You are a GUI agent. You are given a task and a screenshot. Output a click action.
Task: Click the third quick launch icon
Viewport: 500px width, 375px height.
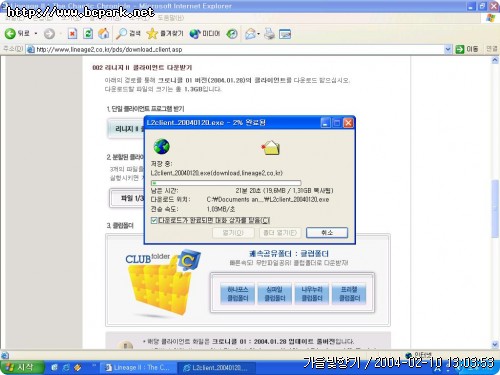tap(78, 367)
